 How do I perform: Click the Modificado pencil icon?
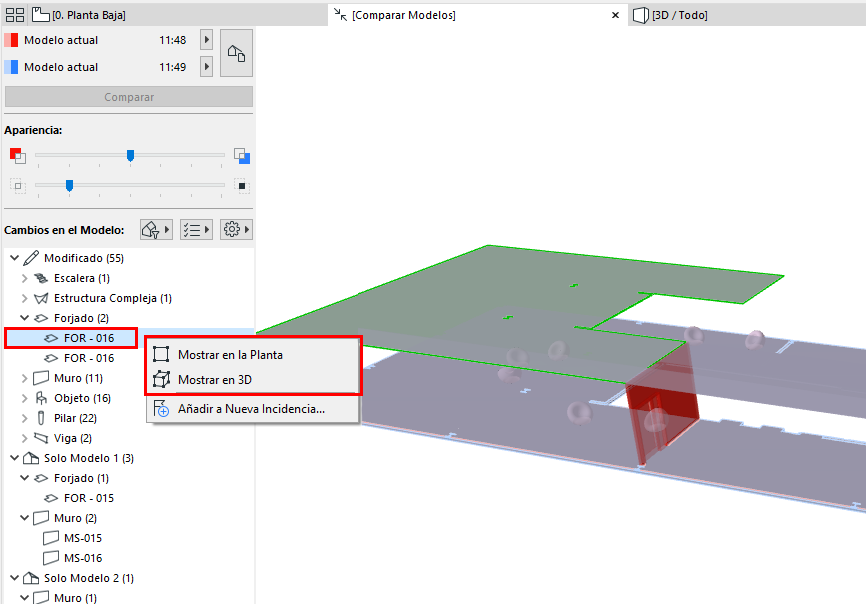click(x=31, y=257)
